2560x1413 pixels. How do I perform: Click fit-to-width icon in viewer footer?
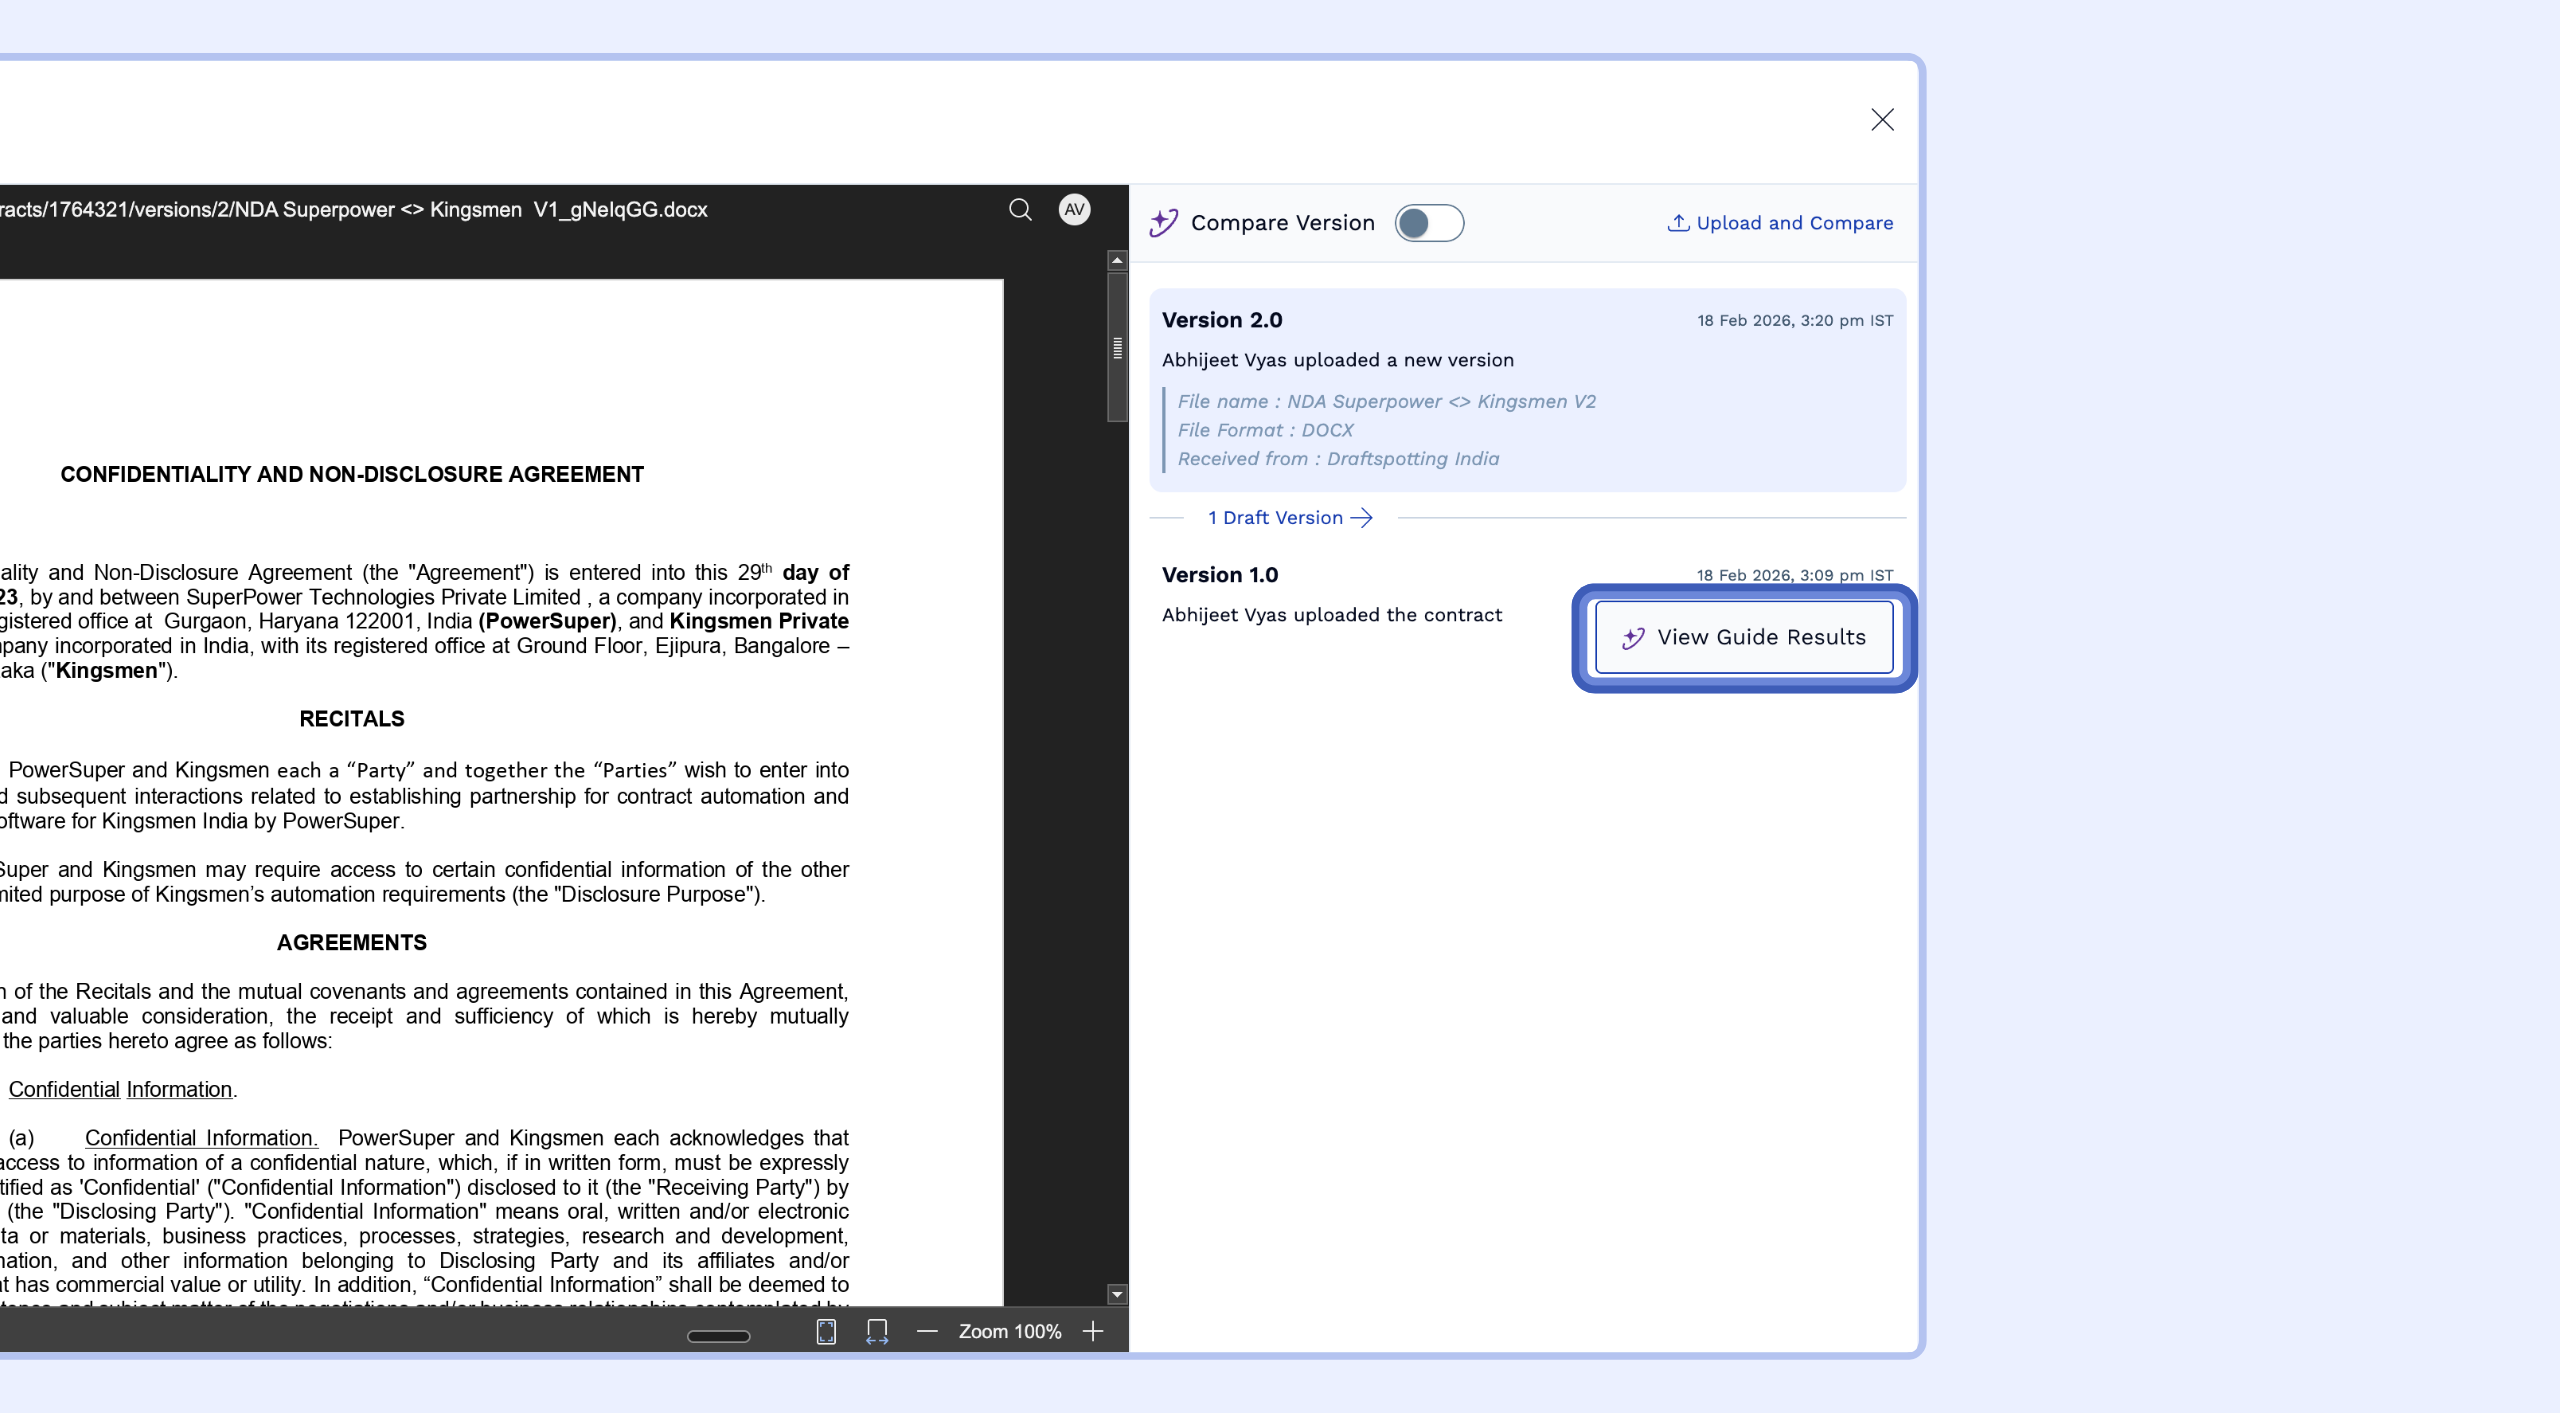[x=877, y=1332]
